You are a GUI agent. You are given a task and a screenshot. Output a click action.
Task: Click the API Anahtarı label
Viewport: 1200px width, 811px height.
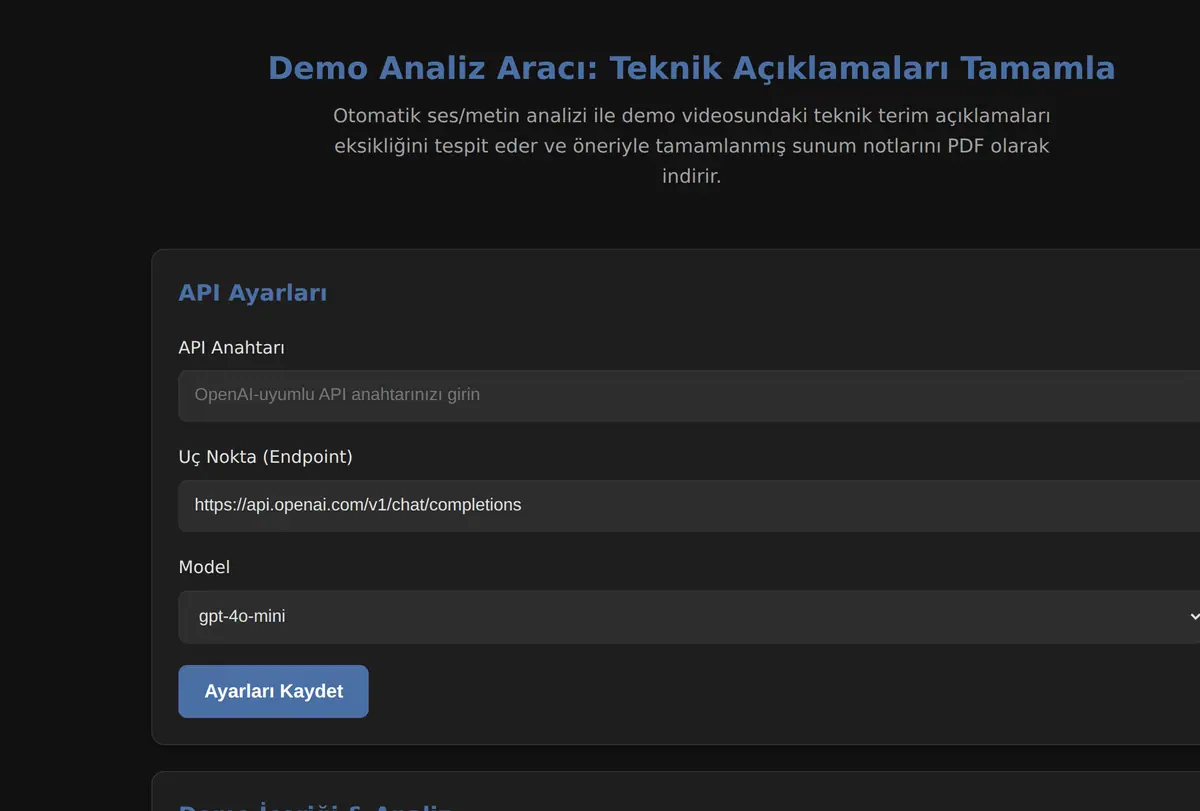(x=232, y=347)
